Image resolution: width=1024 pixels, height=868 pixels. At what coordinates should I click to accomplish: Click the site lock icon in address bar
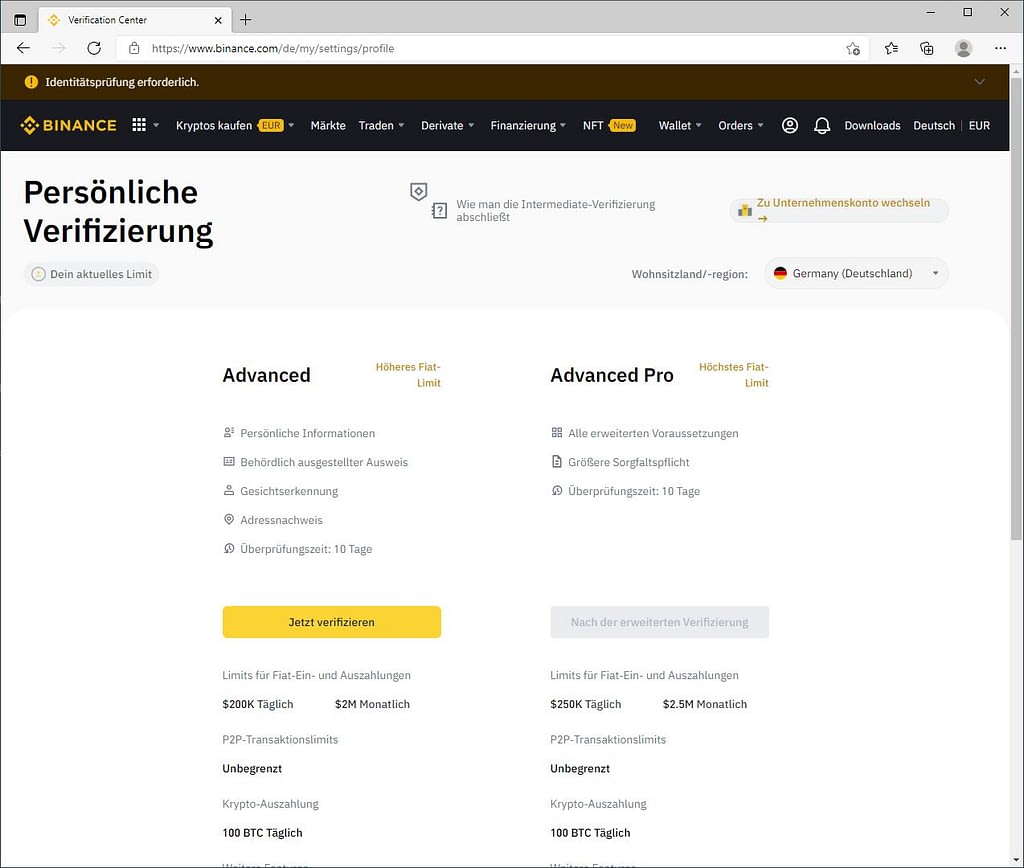(134, 48)
